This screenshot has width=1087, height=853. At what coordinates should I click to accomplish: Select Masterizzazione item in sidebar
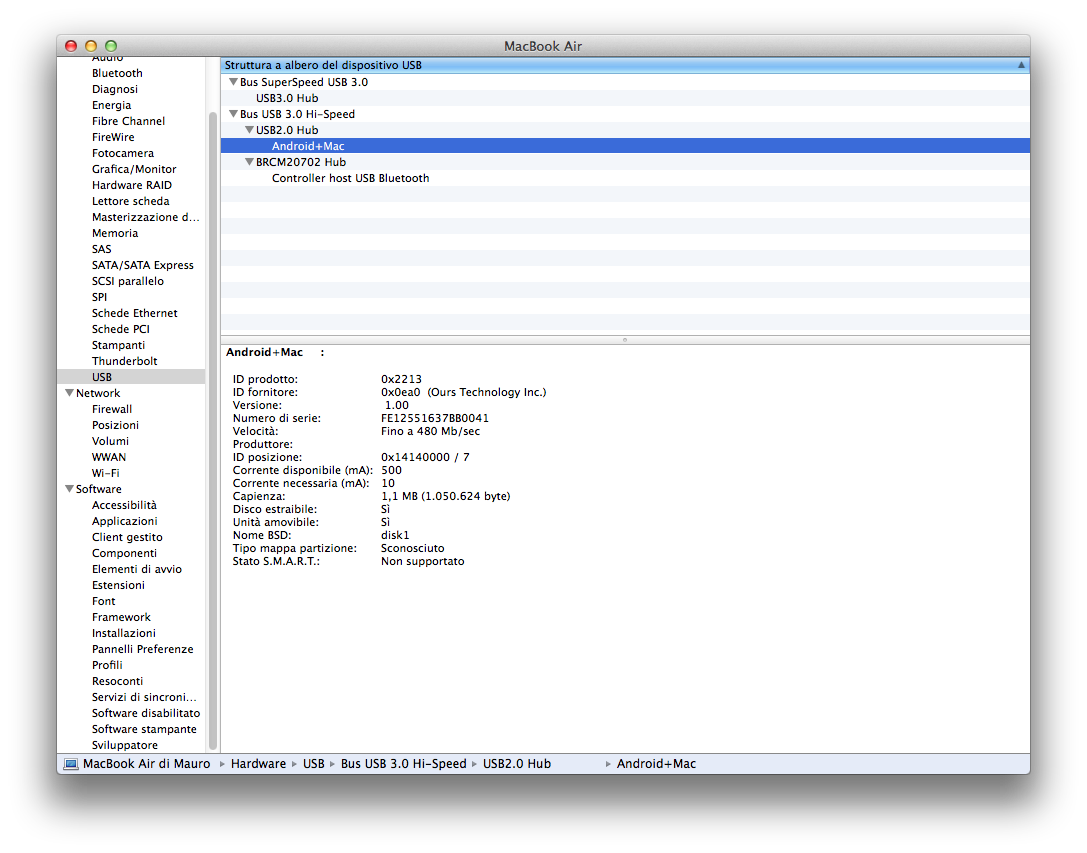tap(146, 216)
